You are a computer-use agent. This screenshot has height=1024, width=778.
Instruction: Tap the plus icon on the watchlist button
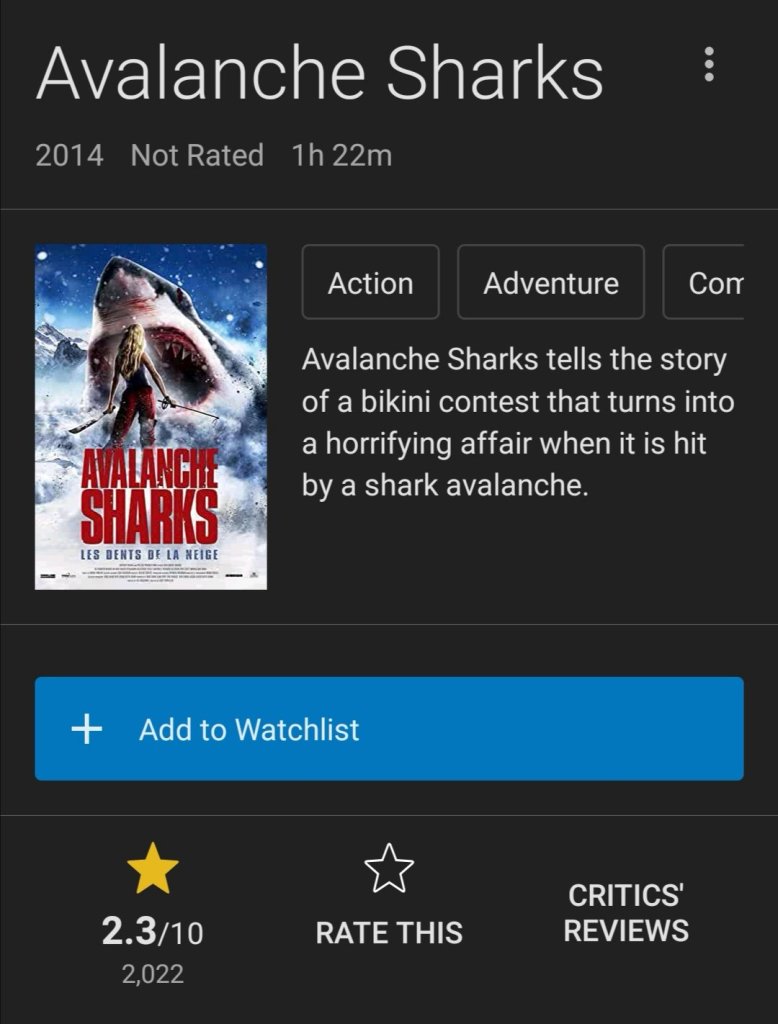(87, 729)
